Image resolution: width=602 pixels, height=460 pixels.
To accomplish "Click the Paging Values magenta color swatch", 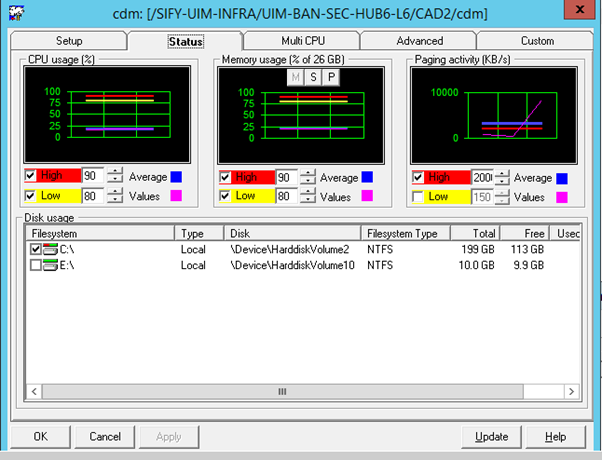I will click(x=562, y=197).
